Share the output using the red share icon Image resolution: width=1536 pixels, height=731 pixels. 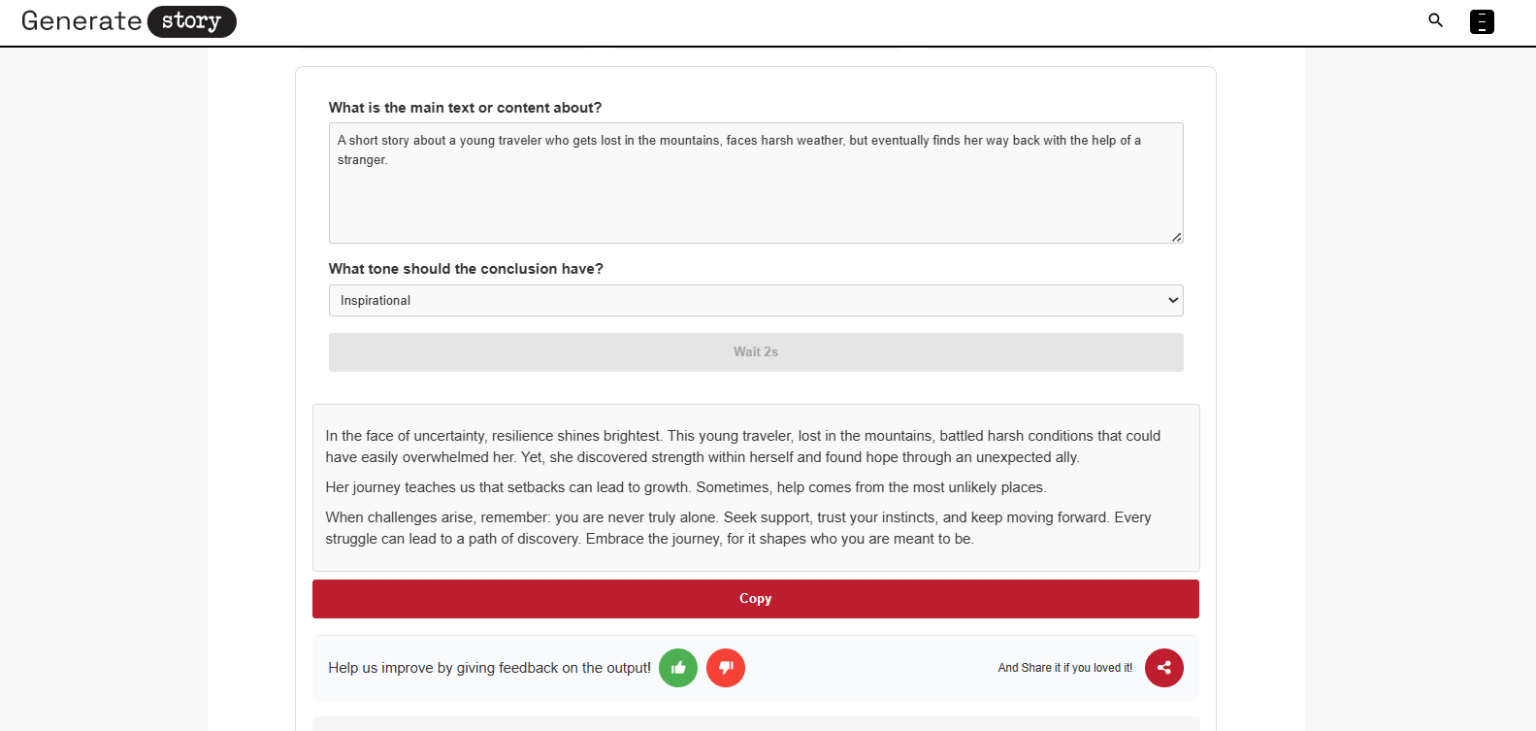click(x=1164, y=668)
